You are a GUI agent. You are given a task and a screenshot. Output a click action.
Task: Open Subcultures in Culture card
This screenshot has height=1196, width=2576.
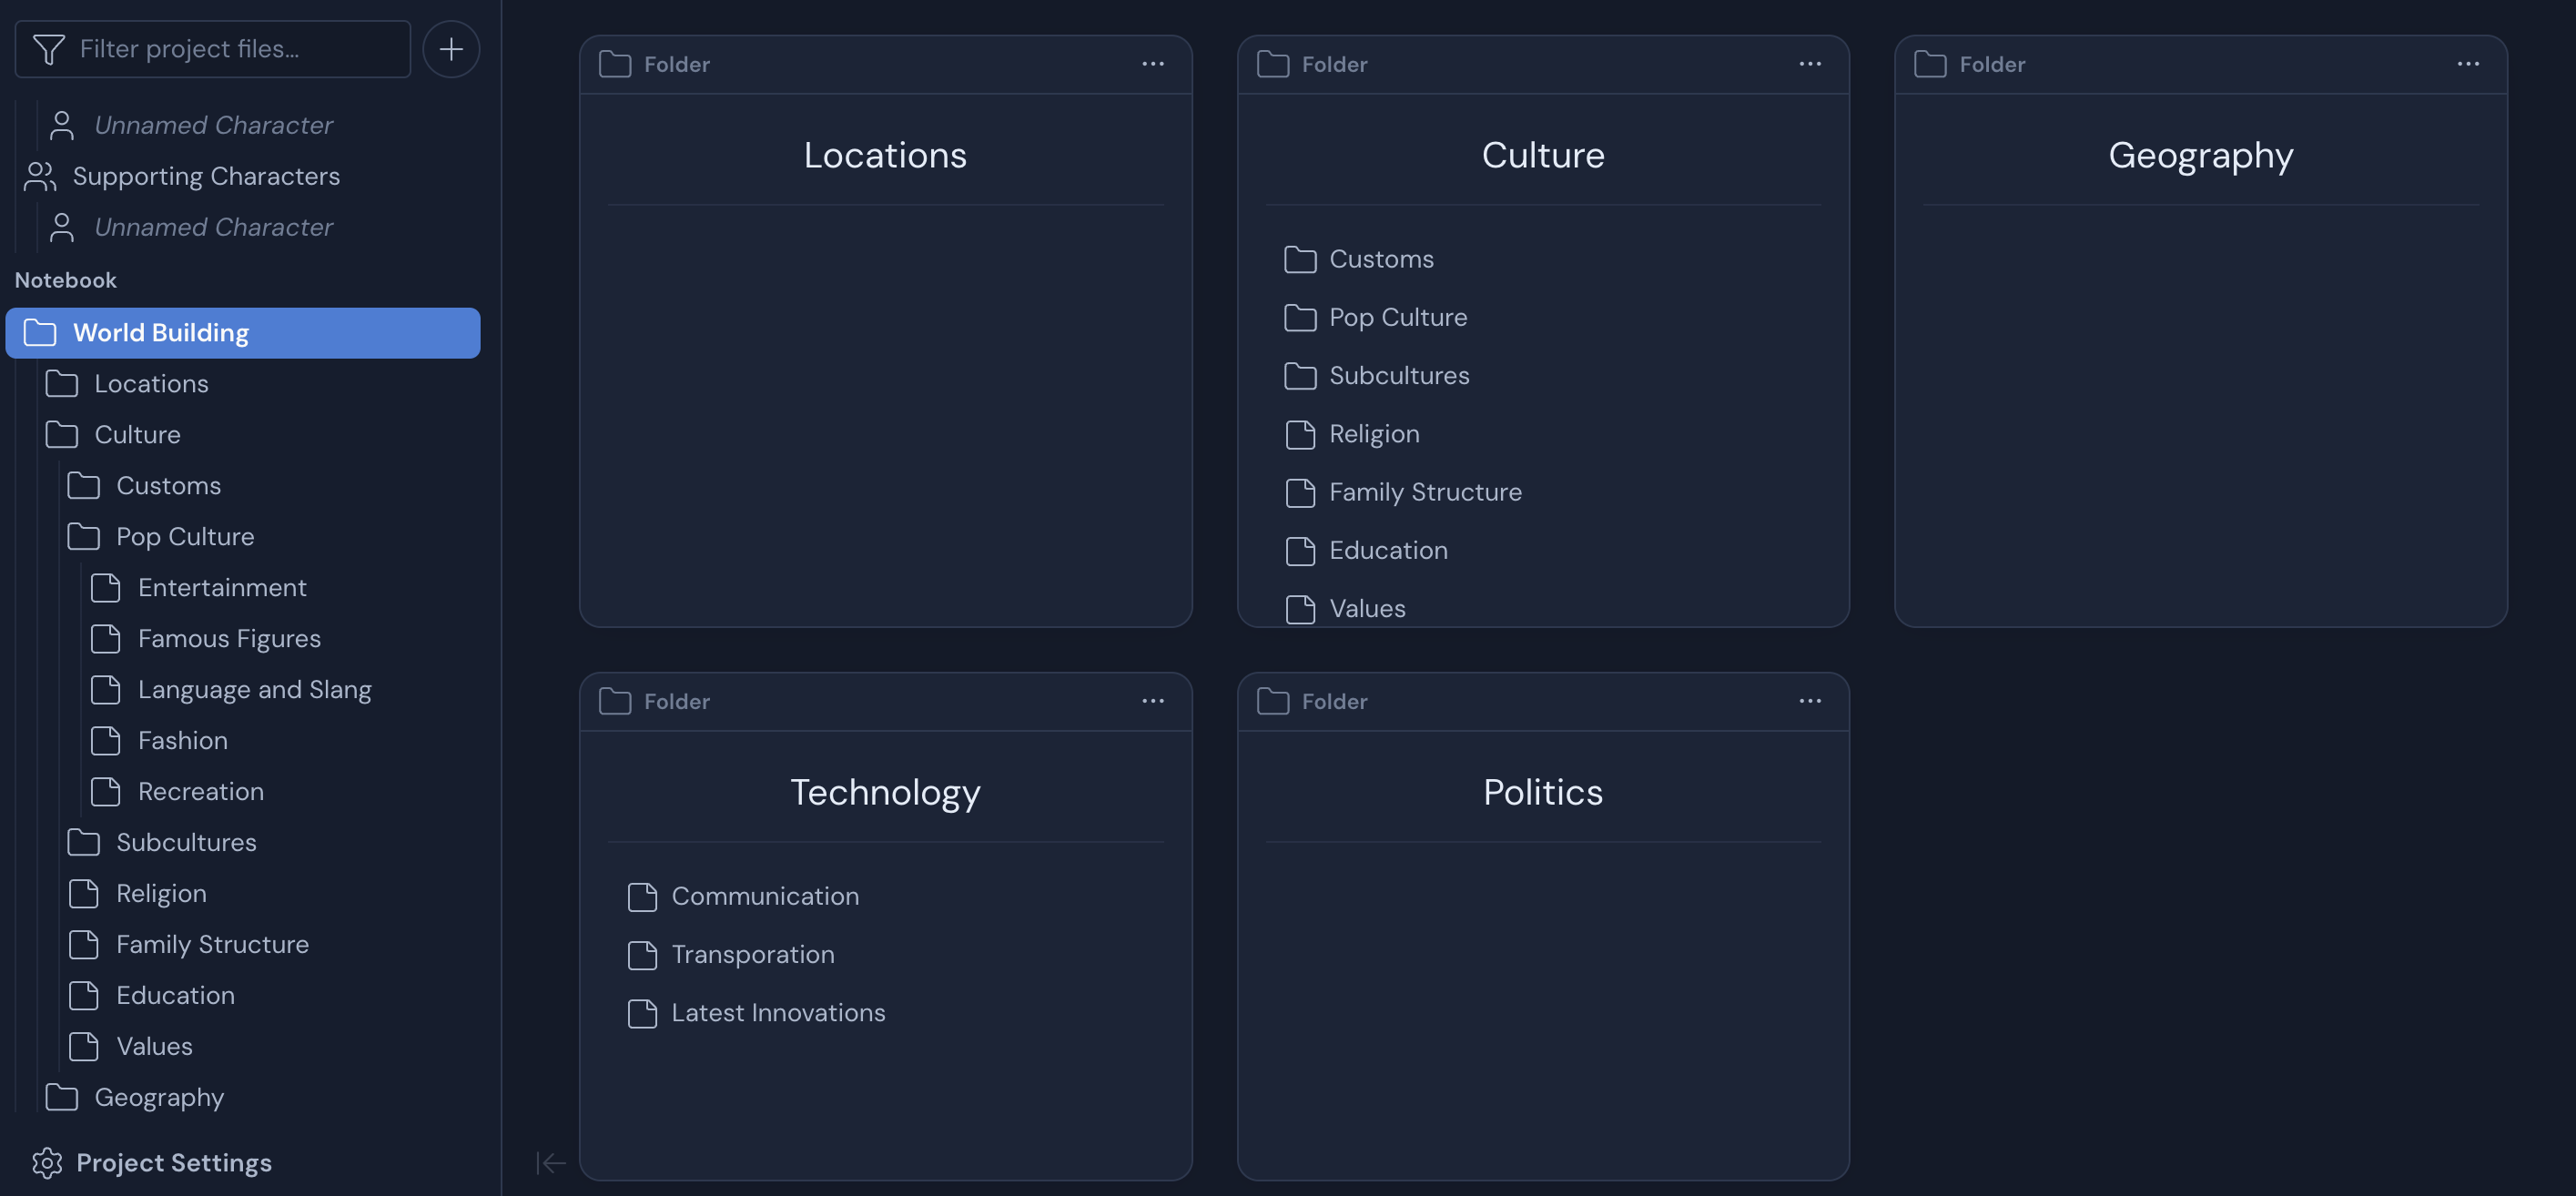pyautogui.click(x=1398, y=375)
